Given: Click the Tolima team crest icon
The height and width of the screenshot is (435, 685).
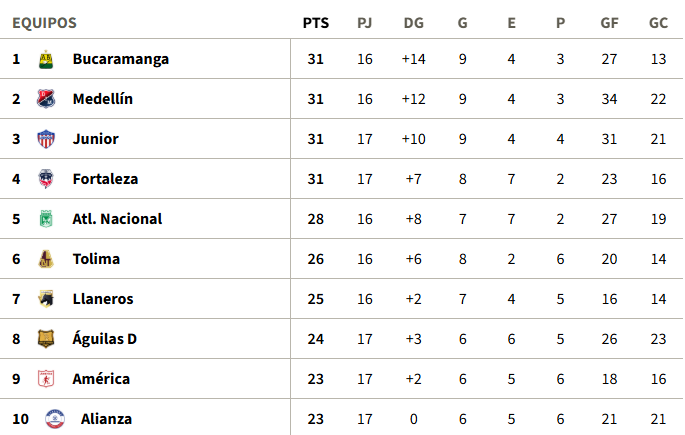Looking at the screenshot, I should pos(45,259).
